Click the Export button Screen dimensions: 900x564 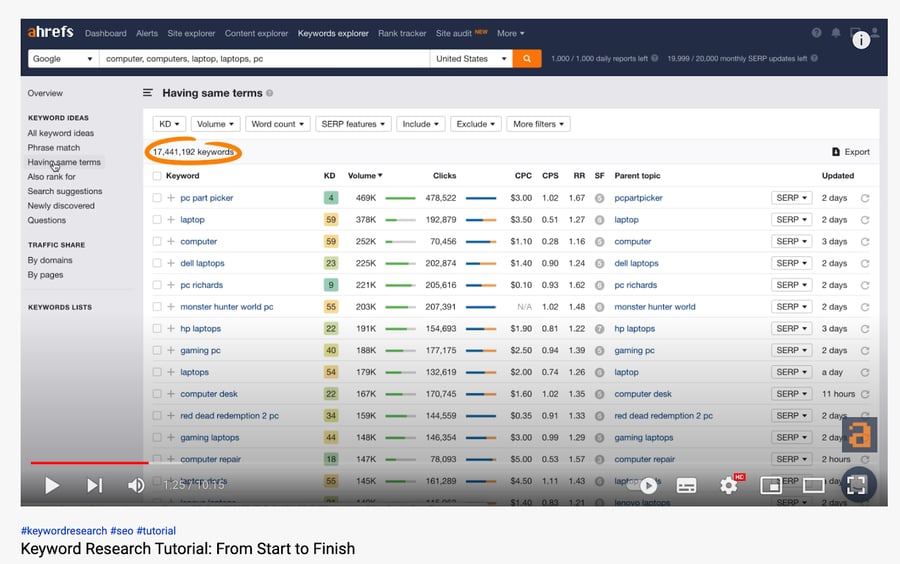pos(851,152)
